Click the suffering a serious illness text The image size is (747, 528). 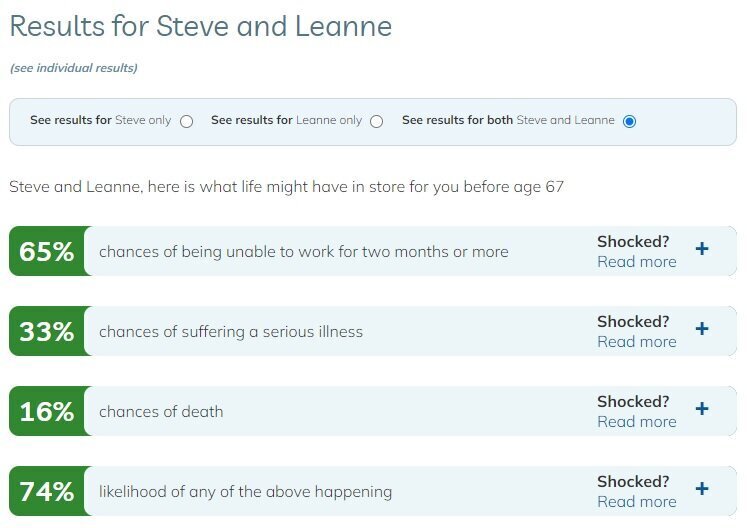tap(230, 332)
